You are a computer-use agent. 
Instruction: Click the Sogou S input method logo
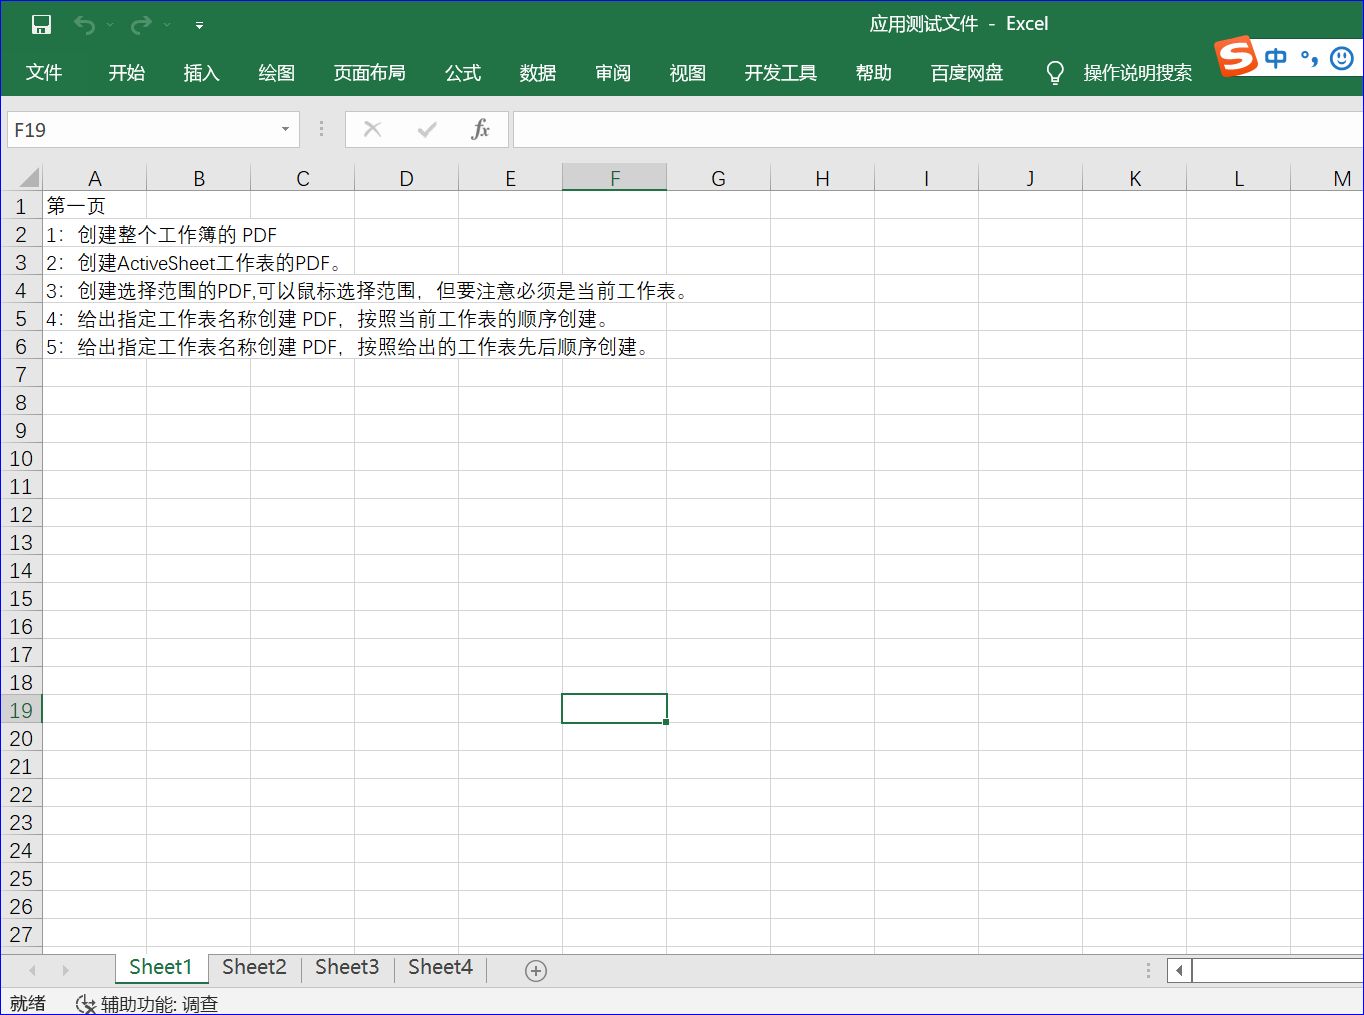[x=1236, y=57]
